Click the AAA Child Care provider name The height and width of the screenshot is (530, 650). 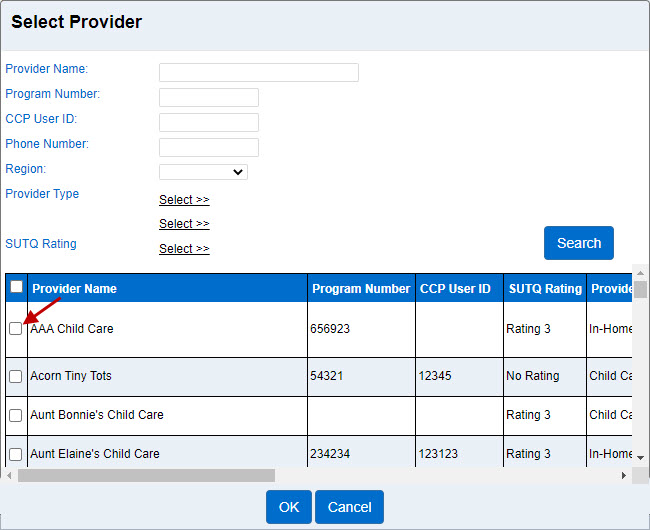coord(72,329)
